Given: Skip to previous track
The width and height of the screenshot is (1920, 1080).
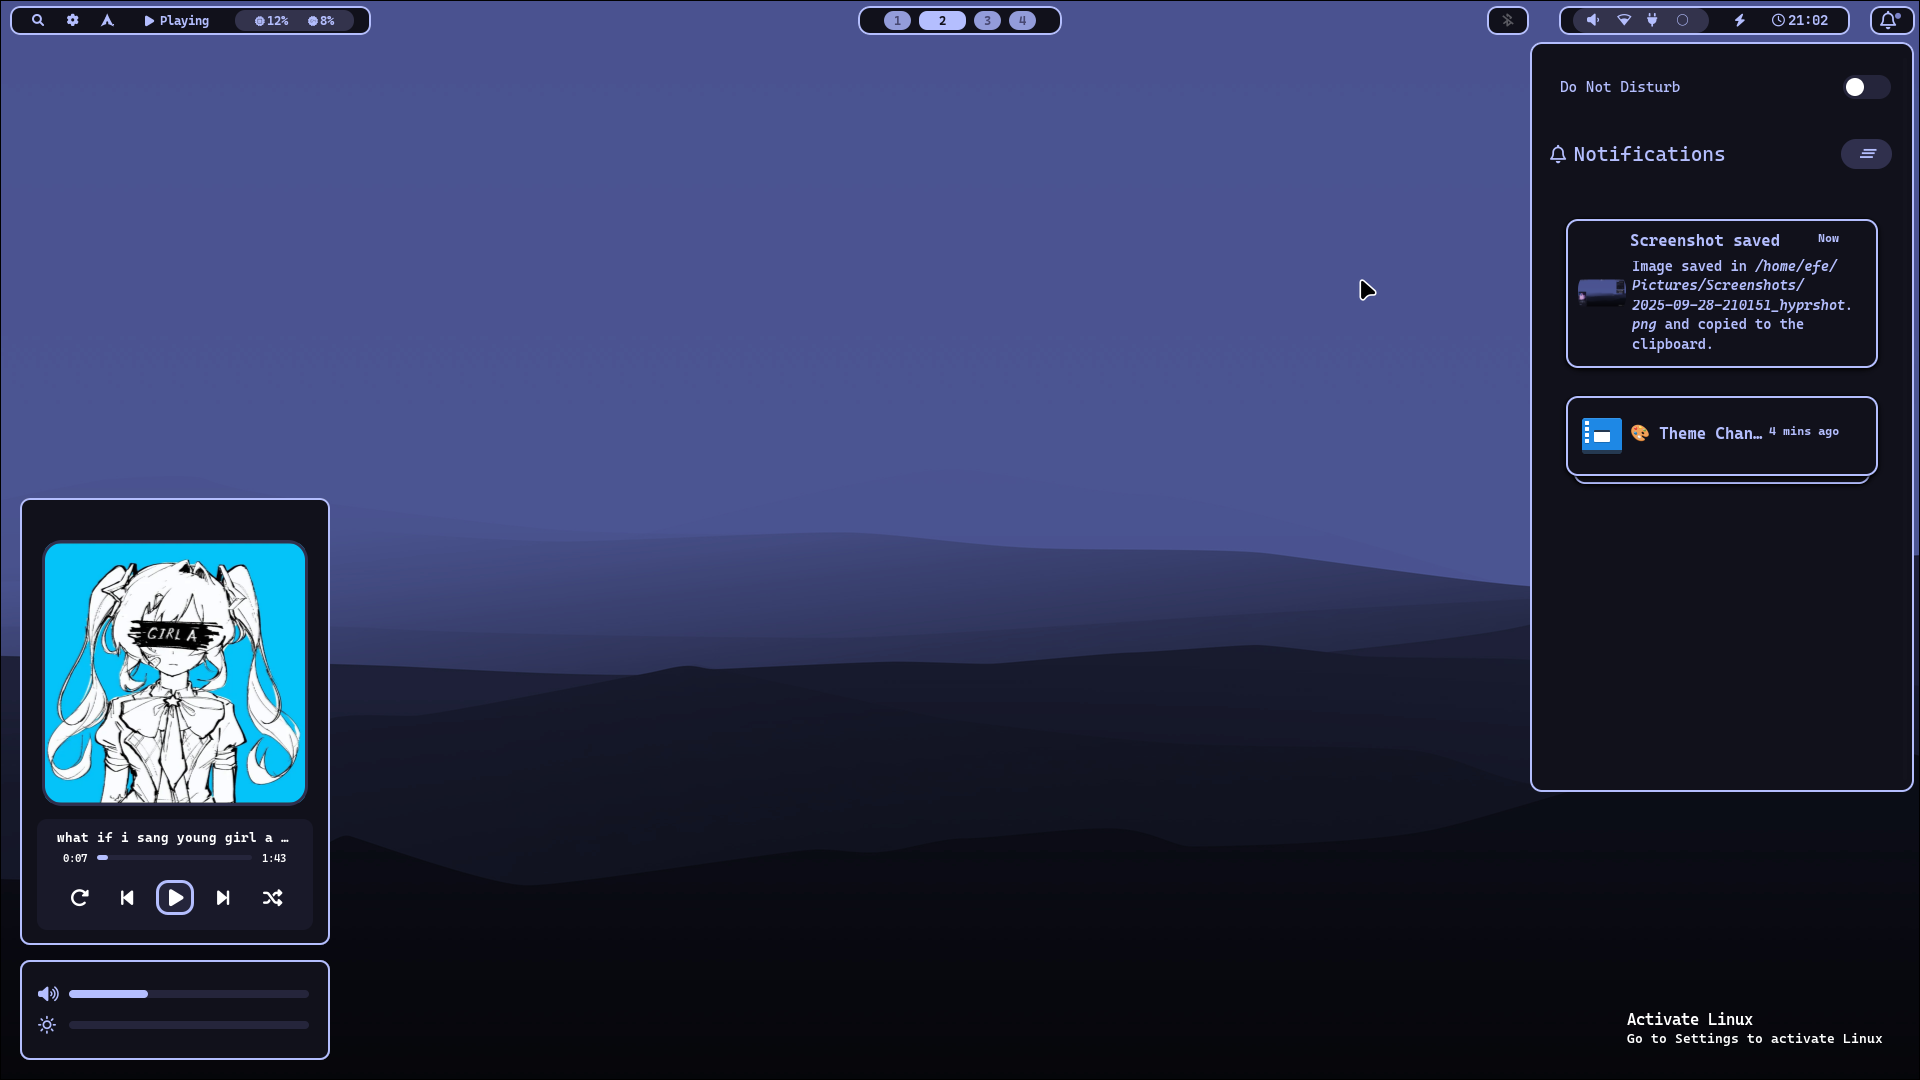Looking at the screenshot, I should (127, 898).
